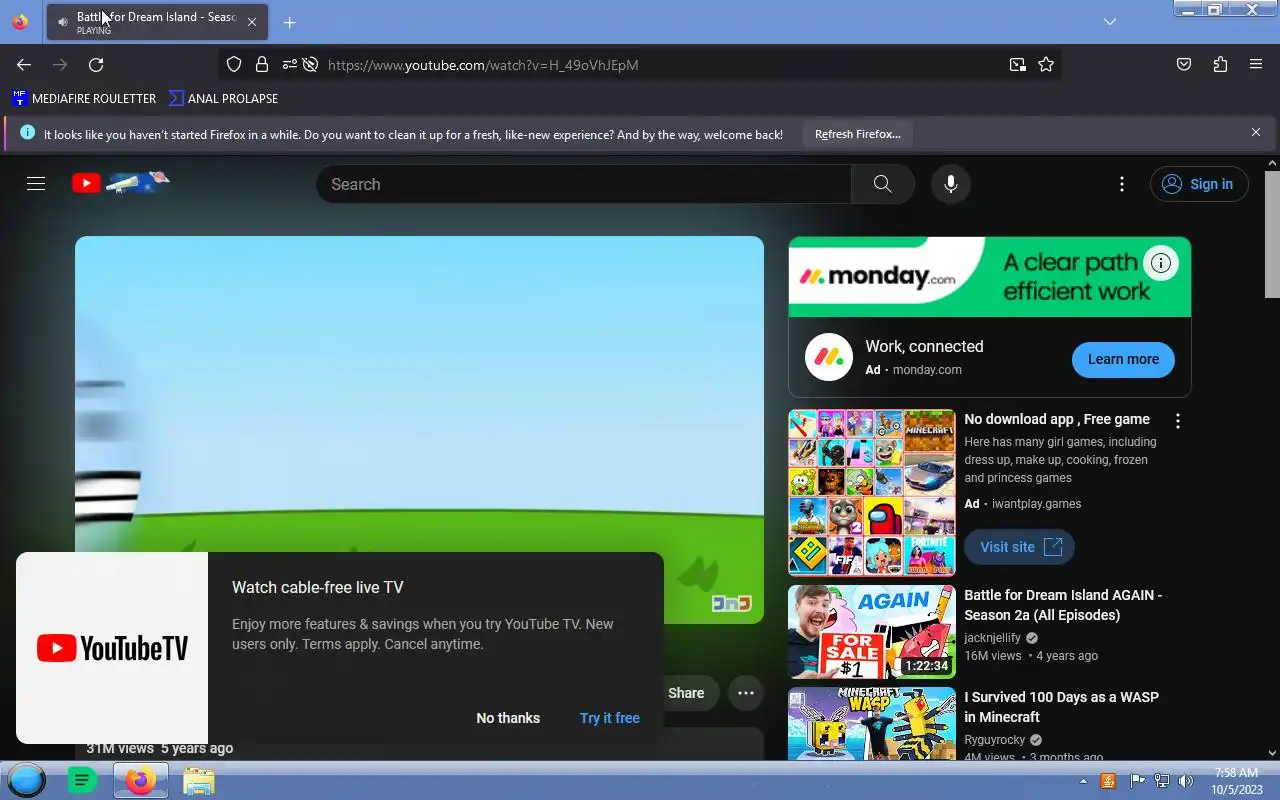Reload the page with the refresh icon
This screenshot has height=800, width=1280.
(x=96, y=65)
